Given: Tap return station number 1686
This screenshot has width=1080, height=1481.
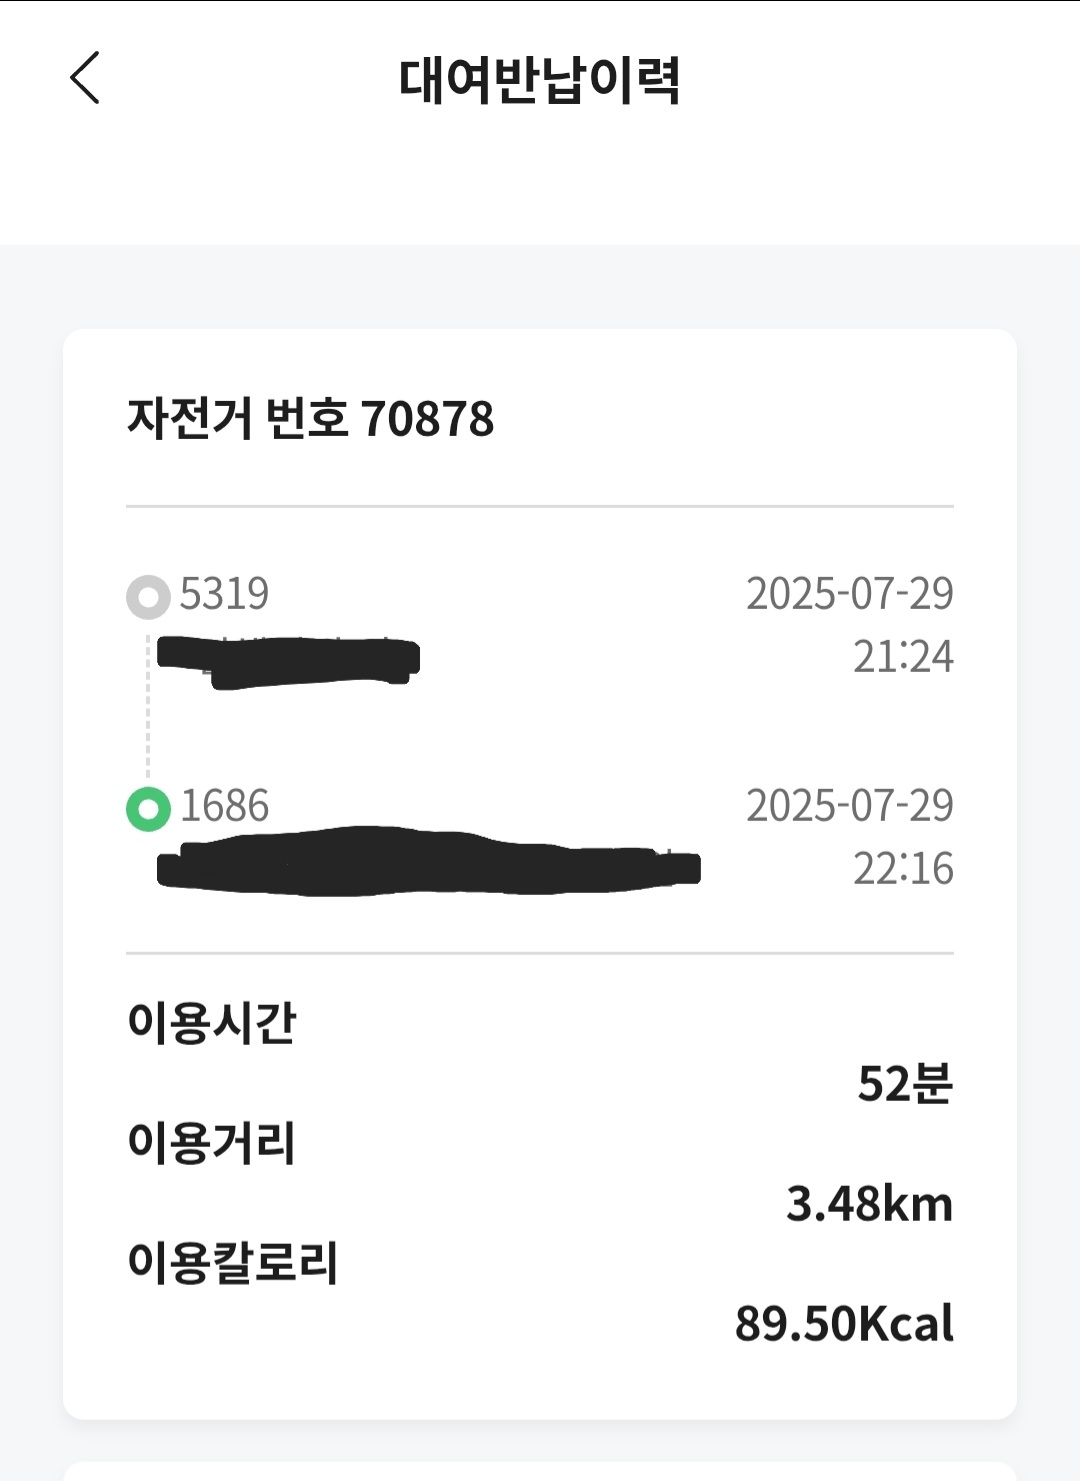Looking at the screenshot, I should pos(225,806).
